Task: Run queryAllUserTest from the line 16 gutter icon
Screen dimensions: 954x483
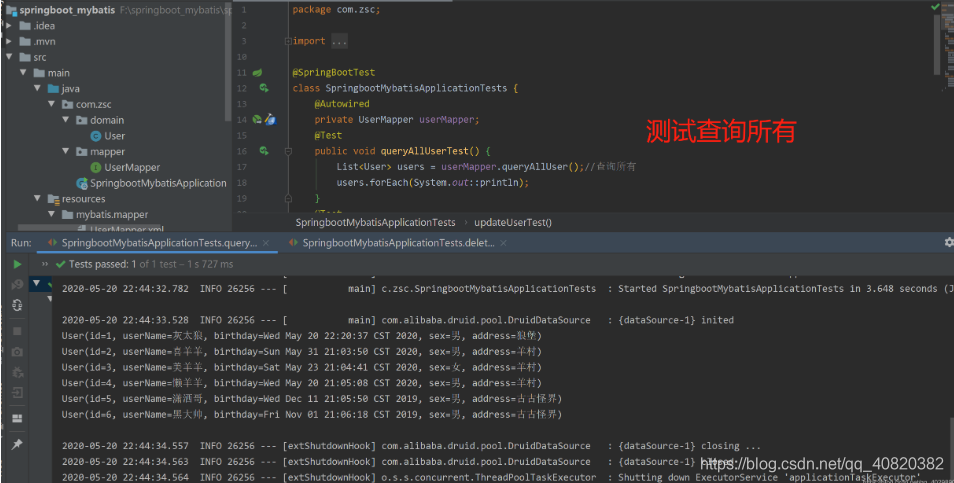Action: click(263, 151)
